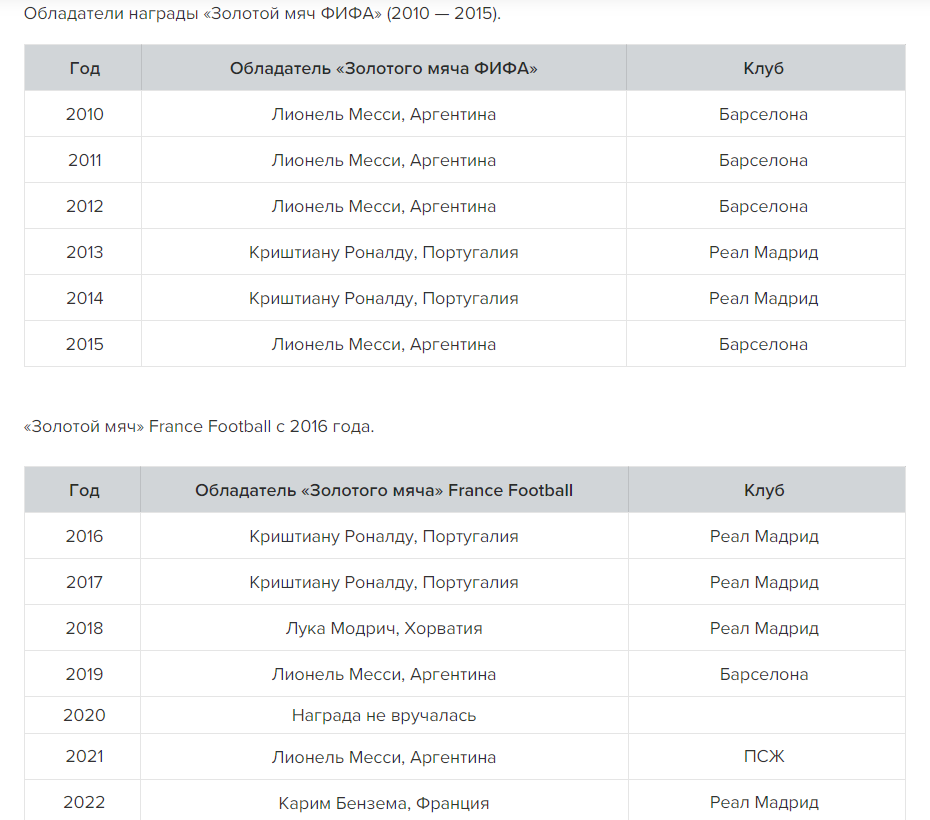The width and height of the screenshot is (930, 820).
Task: Click Реал Мадрид in the 2022 row
Action: tap(764, 802)
